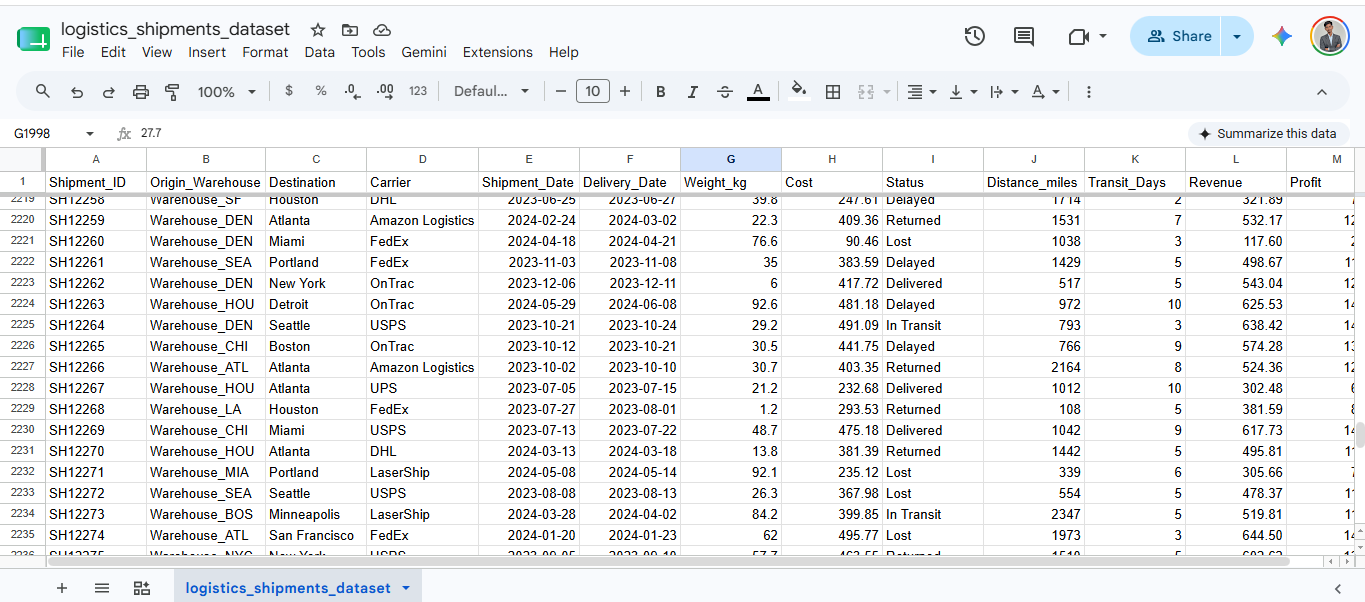
Task: Click the merge cells icon
Action: pos(866,91)
